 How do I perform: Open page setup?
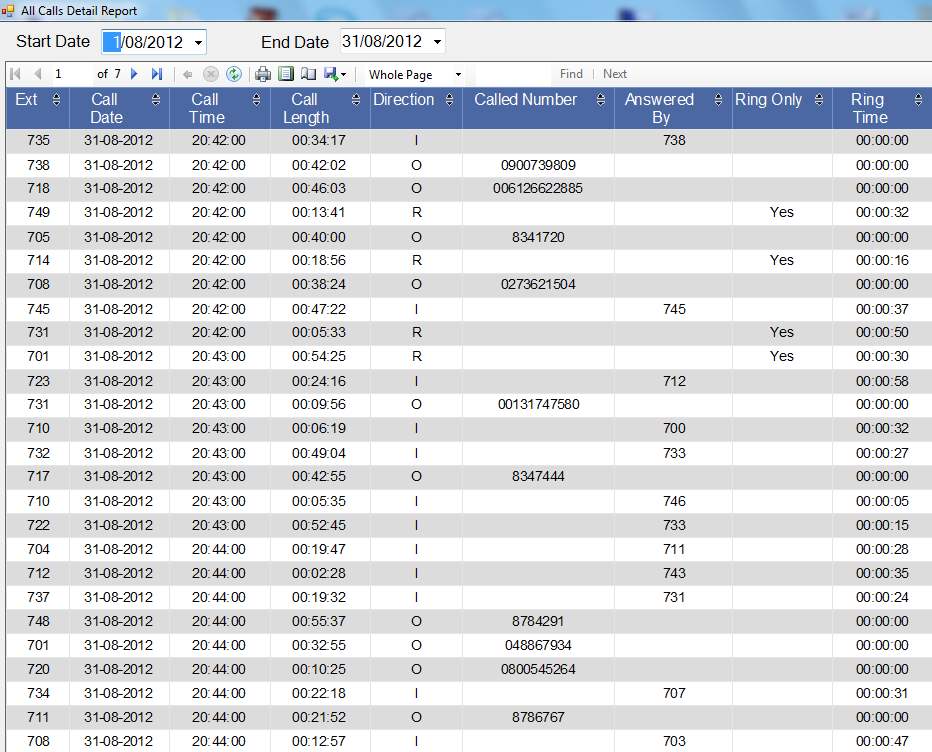(x=308, y=74)
